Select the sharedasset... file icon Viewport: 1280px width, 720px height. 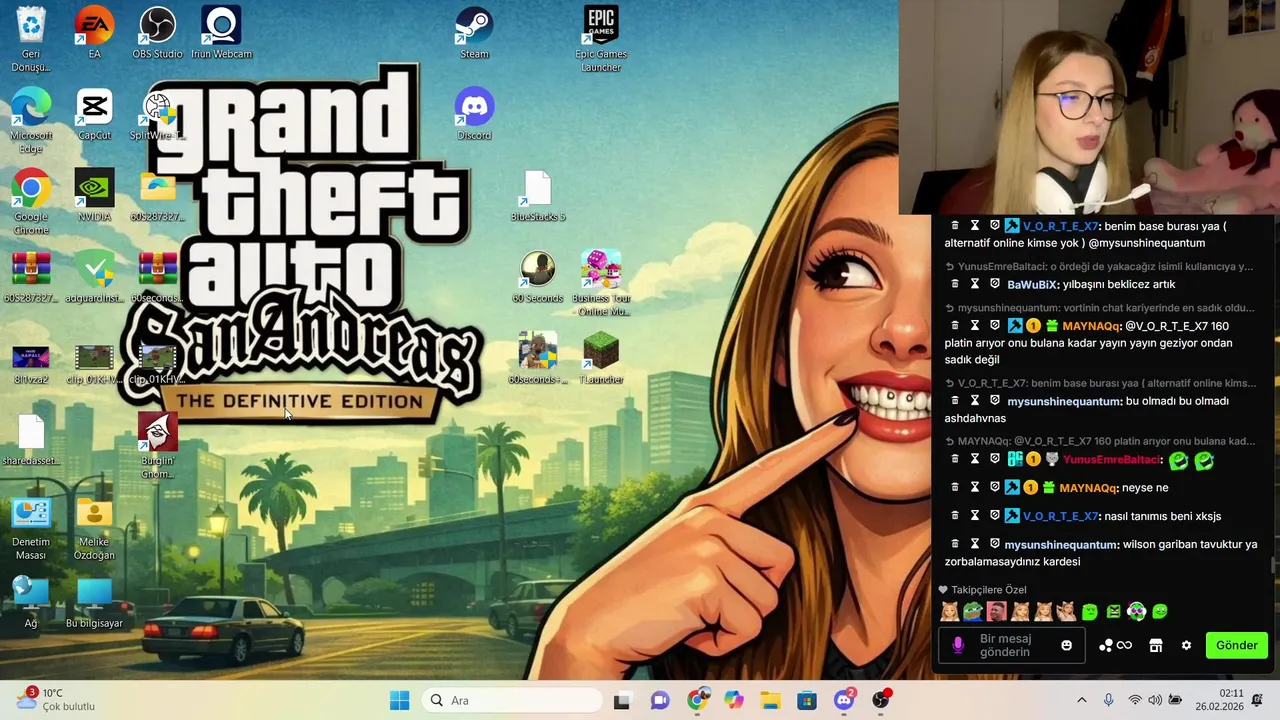[x=31, y=440]
